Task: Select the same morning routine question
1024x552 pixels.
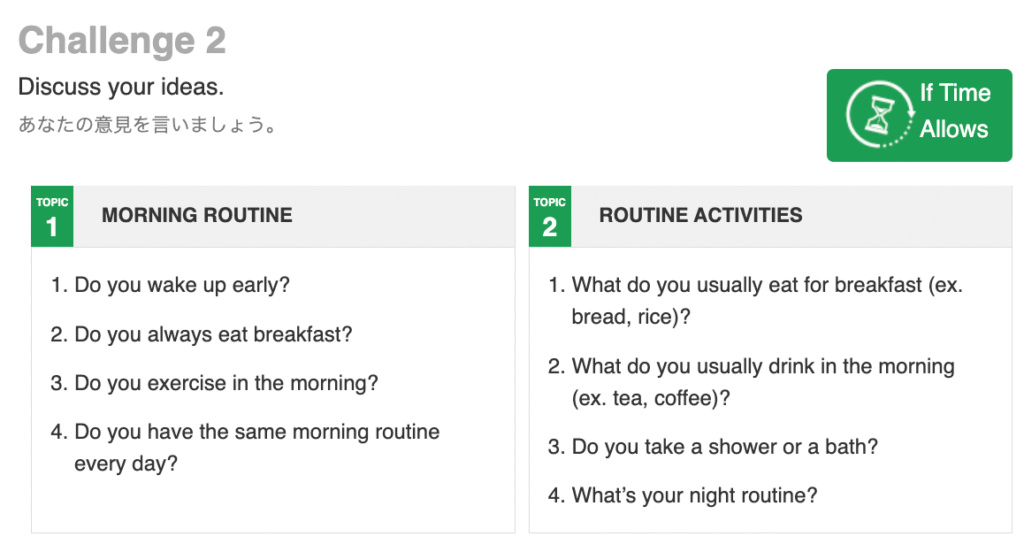Action: [245, 447]
